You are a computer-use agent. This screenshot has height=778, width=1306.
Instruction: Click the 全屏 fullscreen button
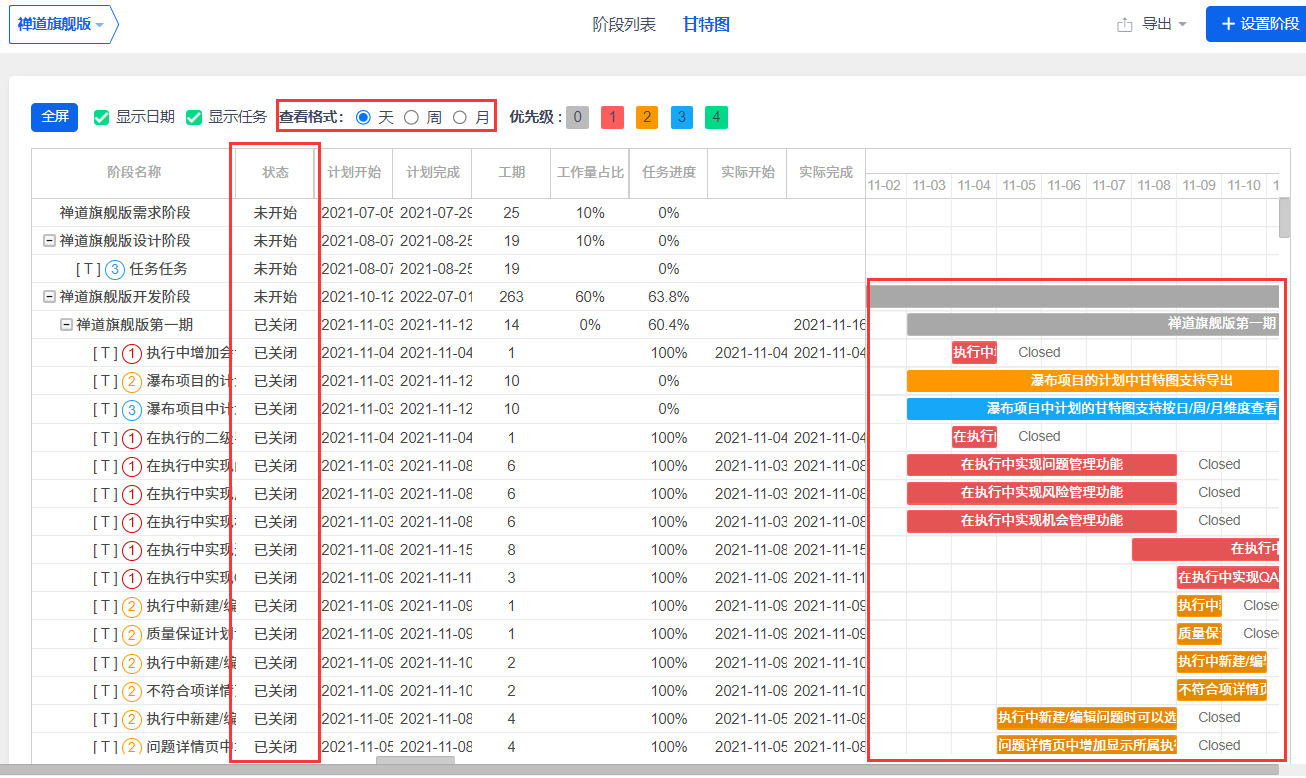pos(54,117)
